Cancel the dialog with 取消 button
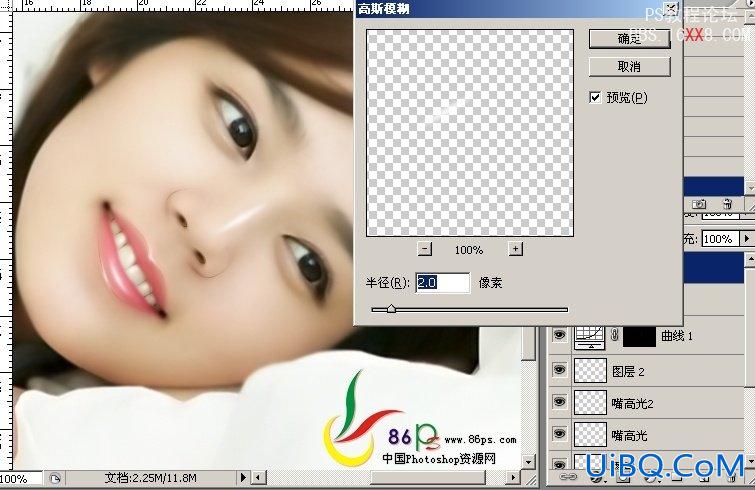Viewport: 755px width, 490px height. click(629, 66)
